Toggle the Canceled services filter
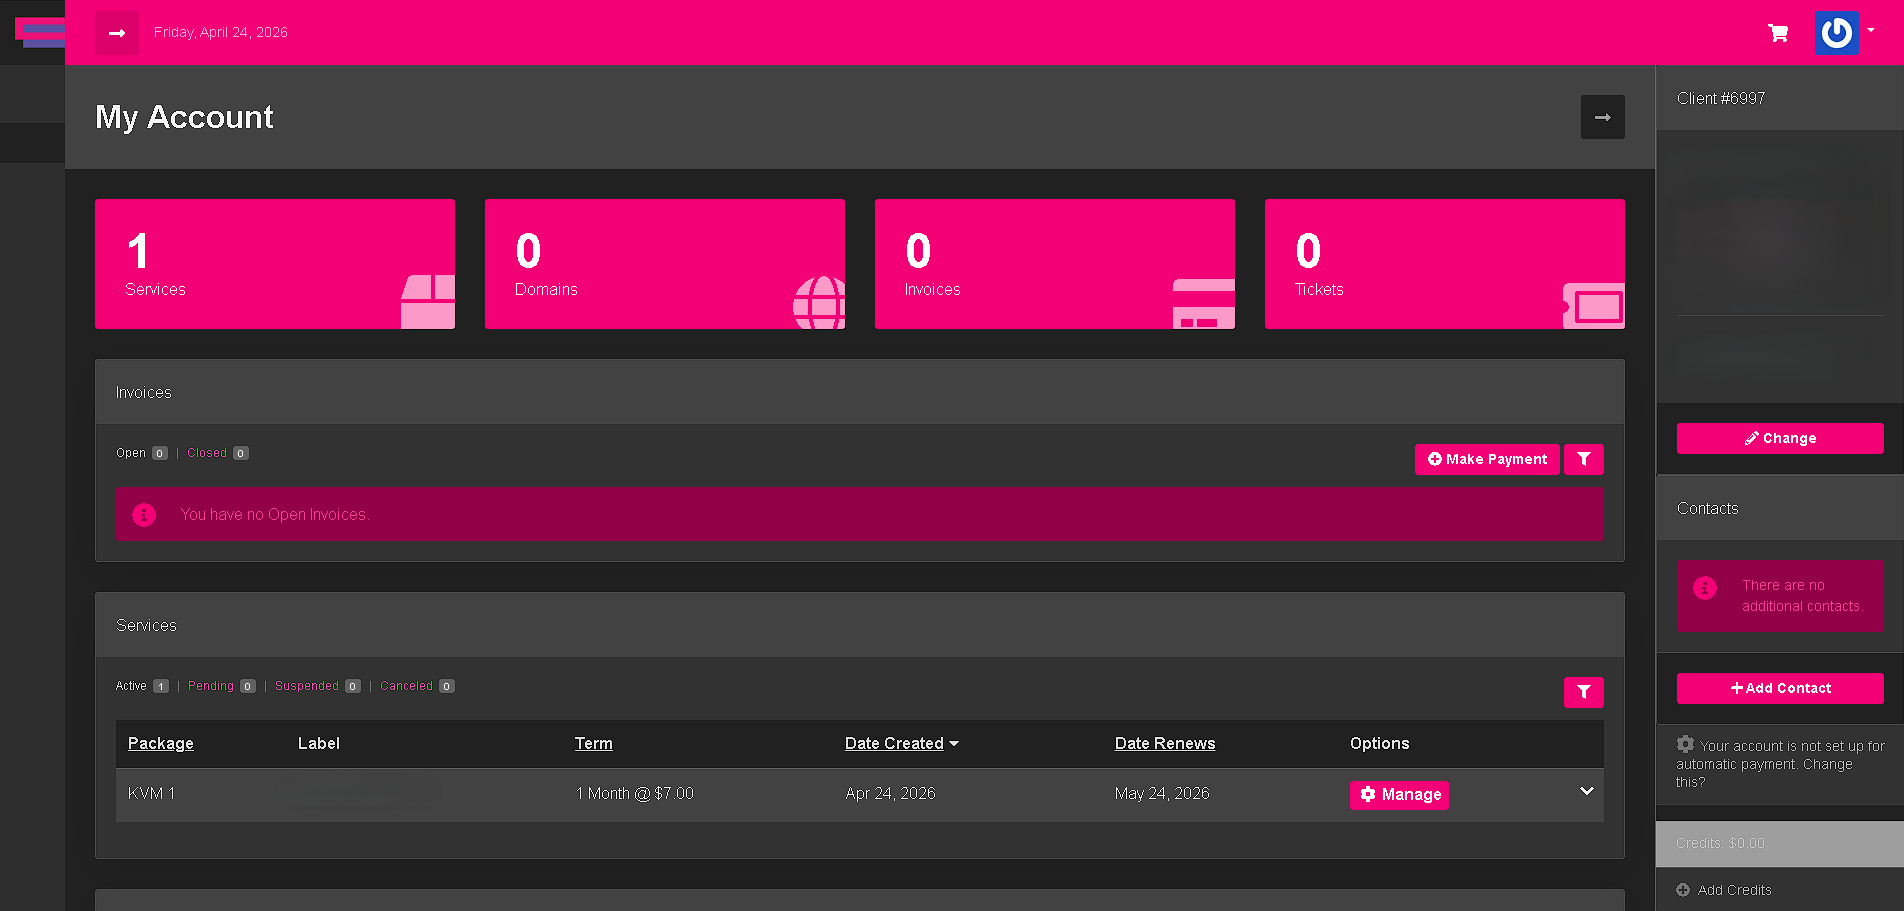 [406, 685]
